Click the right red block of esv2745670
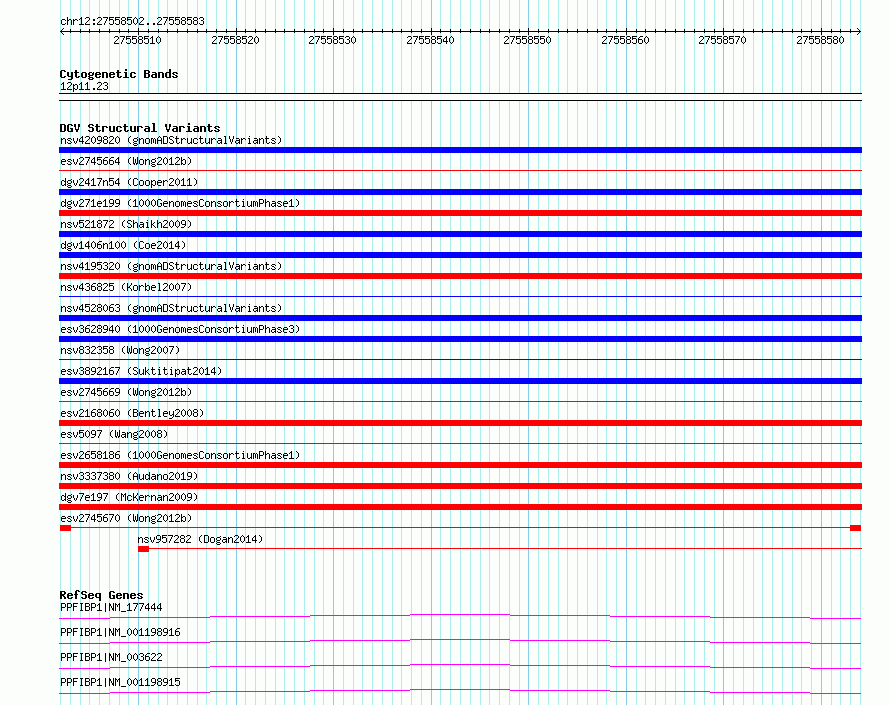The image size is (890, 705). 855,528
